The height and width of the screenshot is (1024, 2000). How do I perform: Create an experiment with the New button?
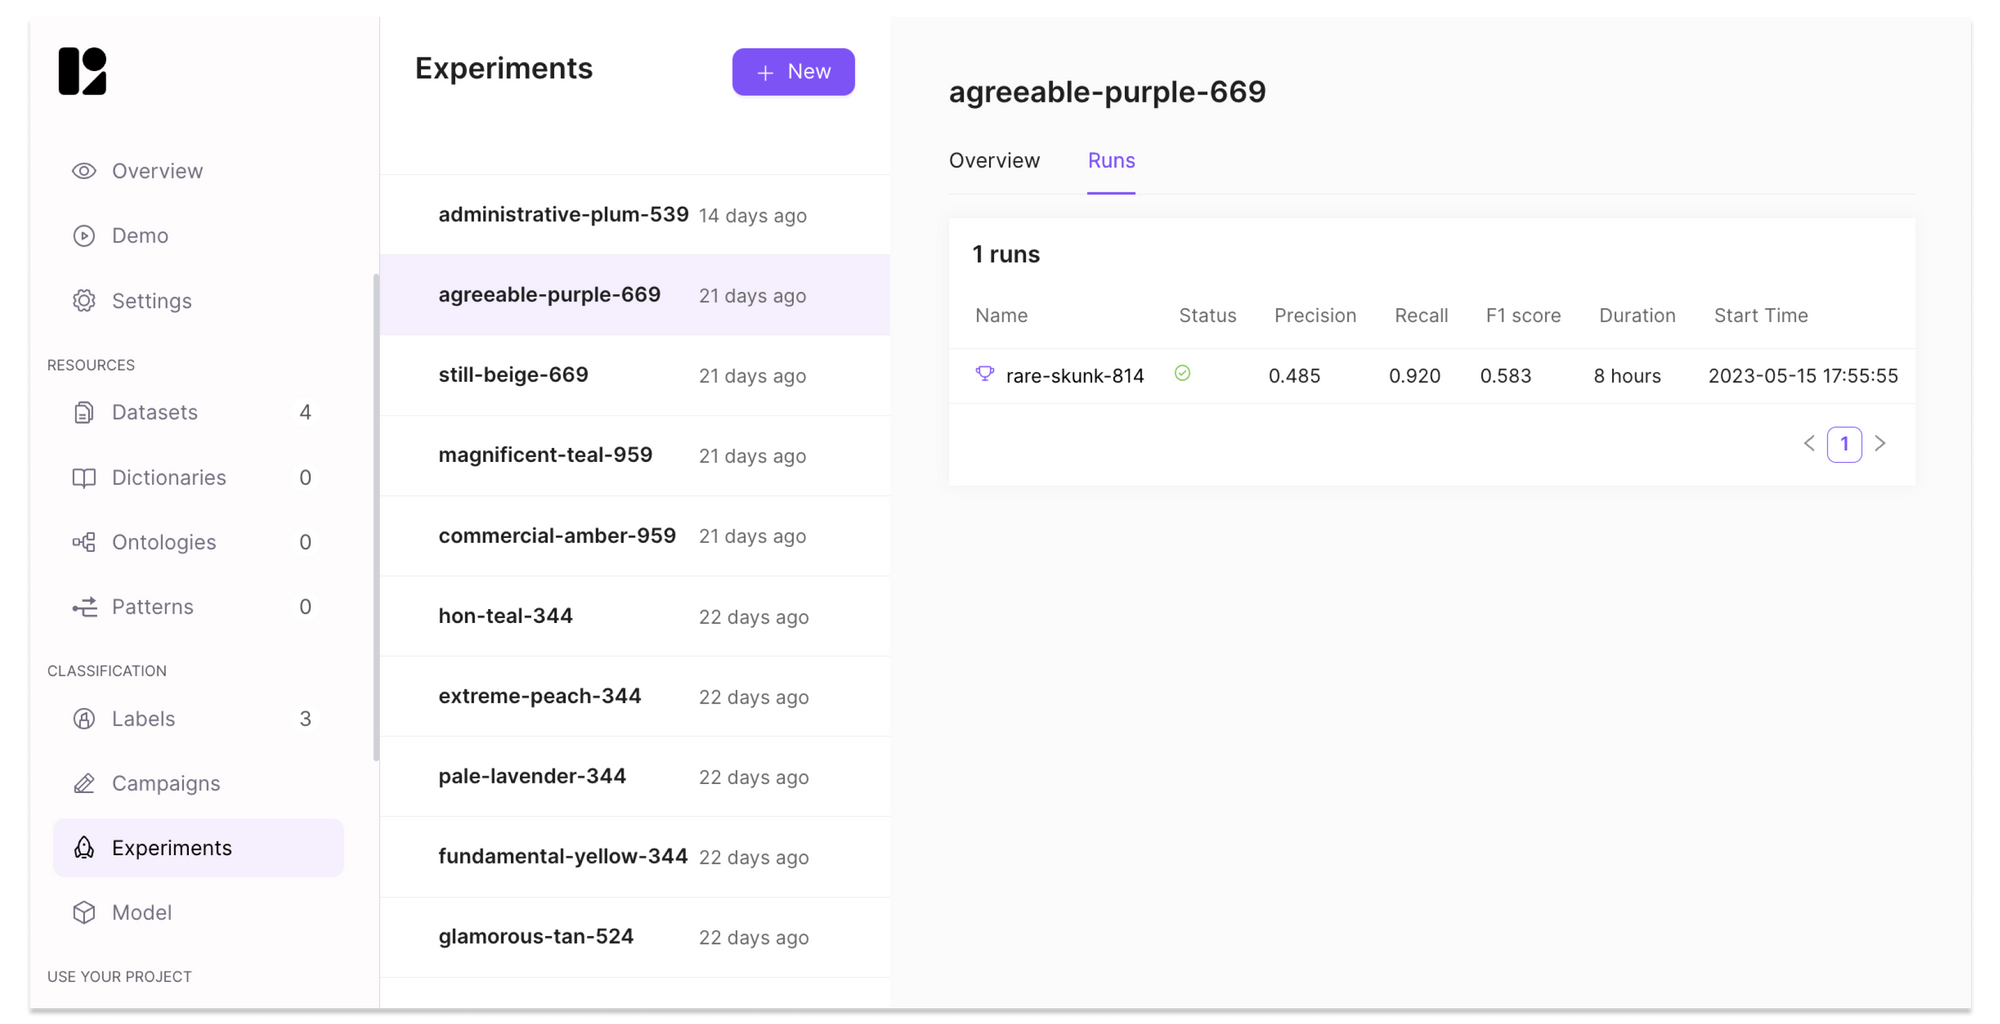point(793,71)
